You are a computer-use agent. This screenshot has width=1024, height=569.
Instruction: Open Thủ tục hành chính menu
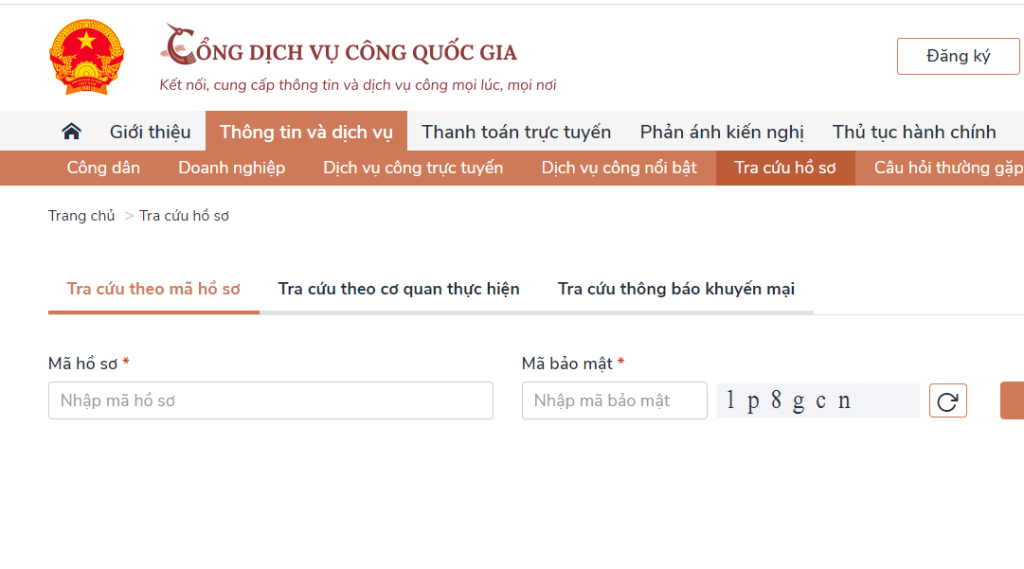coord(914,132)
